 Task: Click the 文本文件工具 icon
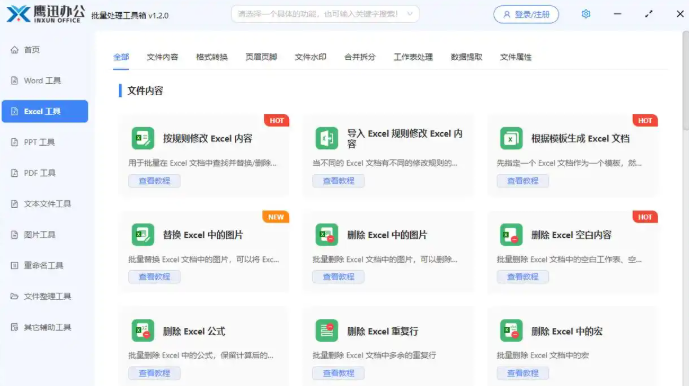[x=15, y=204]
